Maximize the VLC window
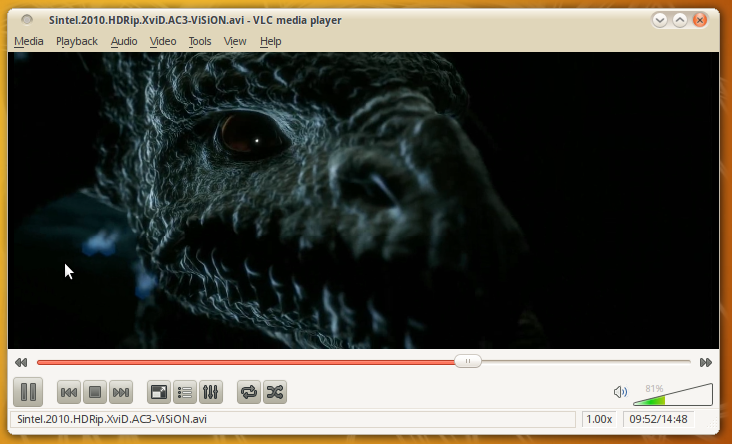The width and height of the screenshot is (732, 444). [680, 20]
